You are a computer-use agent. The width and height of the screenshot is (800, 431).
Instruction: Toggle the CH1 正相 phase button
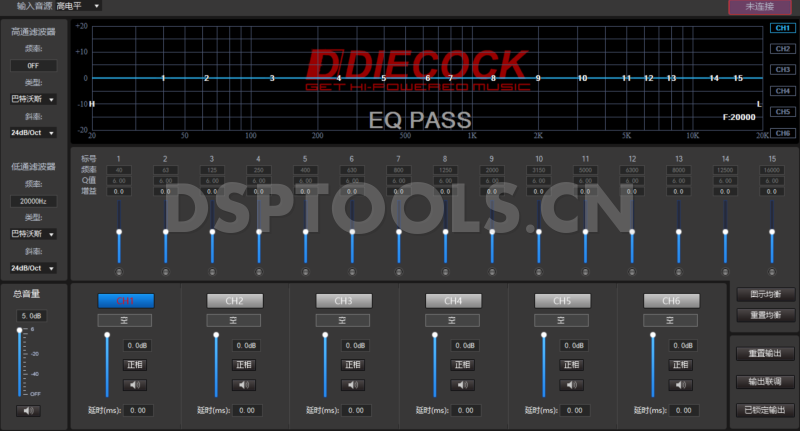click(136, 365)
